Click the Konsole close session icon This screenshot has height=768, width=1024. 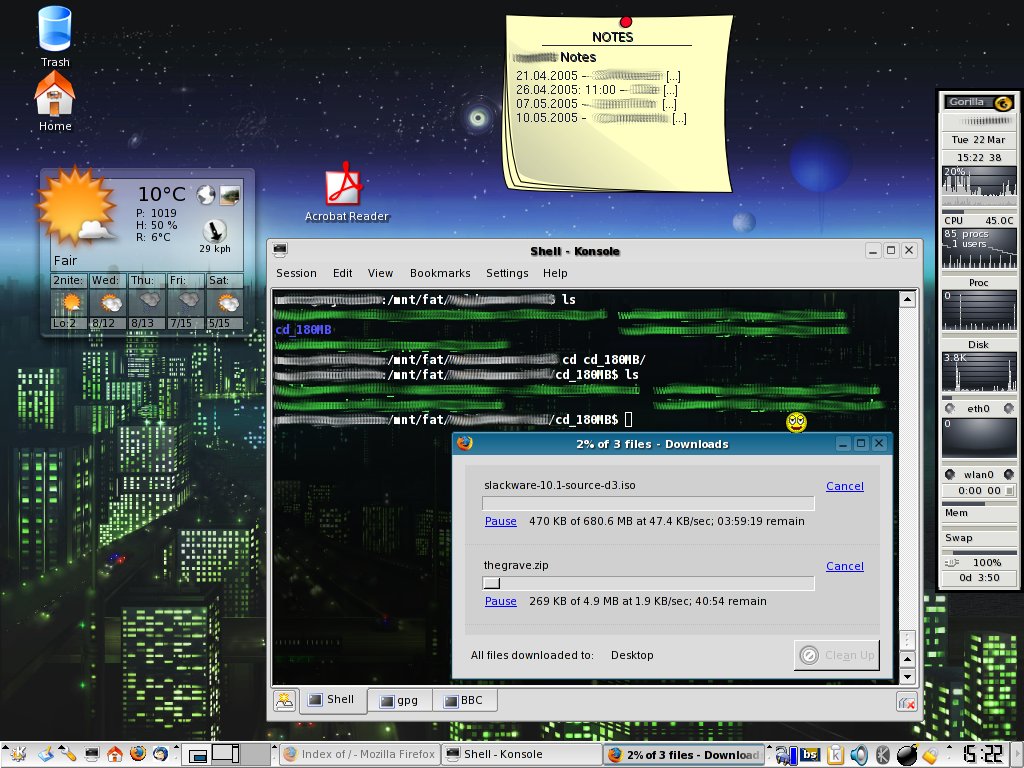[x=906, y=702]
